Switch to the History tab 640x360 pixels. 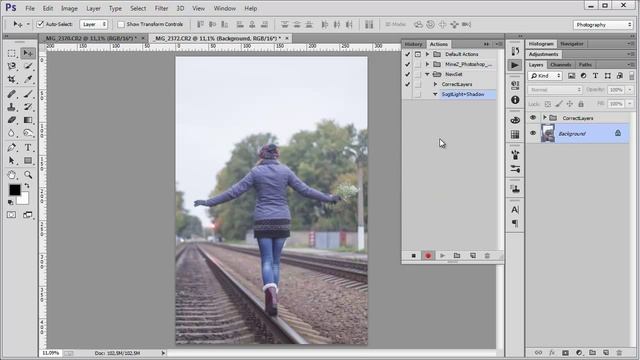tap(413, 44)
